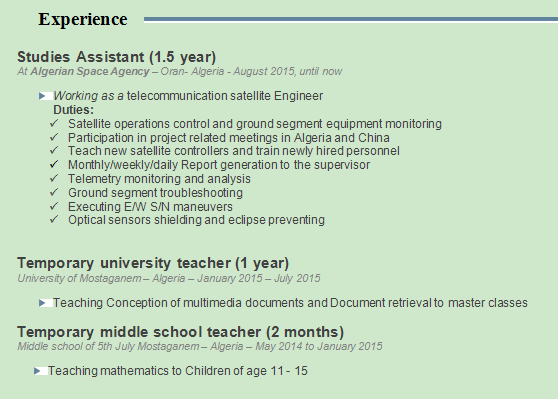The height and width of the screenshot is (399, 558).
Task: Click checkmark beside Teach new satellite controllers
Action: pos(54,151)
